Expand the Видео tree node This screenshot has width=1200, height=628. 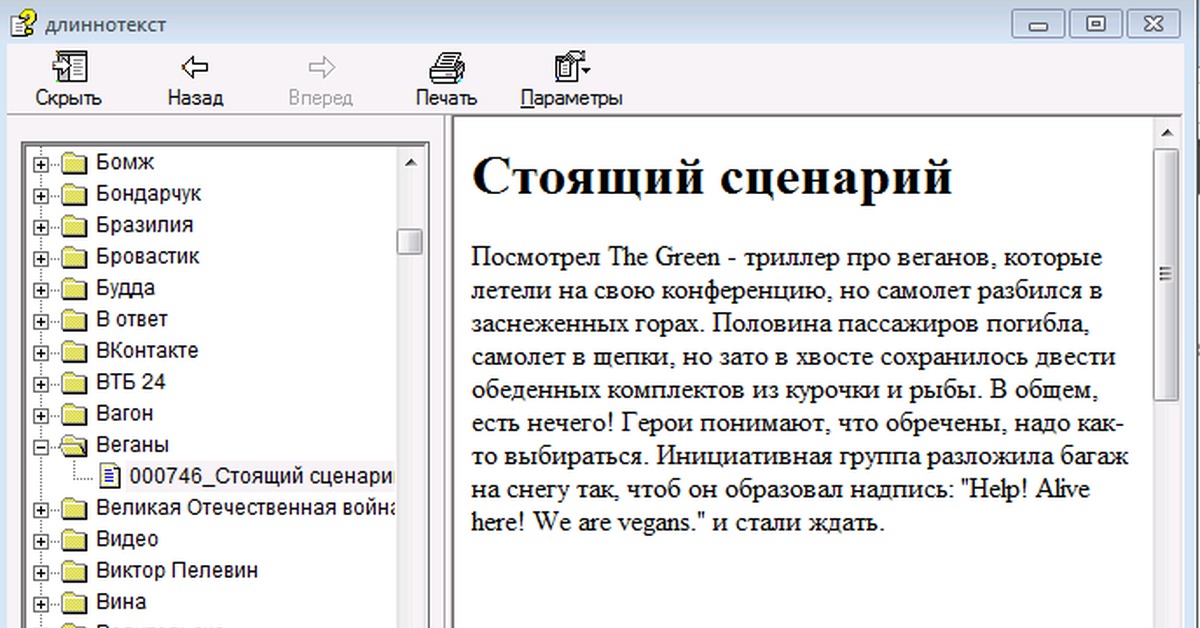coord(41,541)
